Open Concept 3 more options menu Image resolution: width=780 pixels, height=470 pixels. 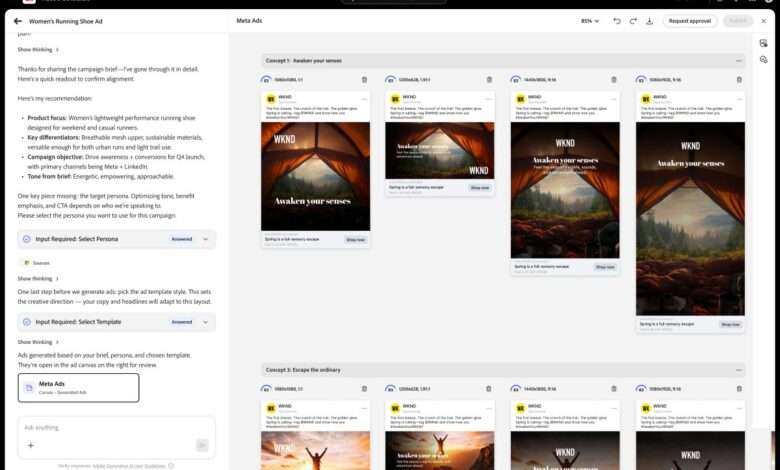tap(739, 370)
